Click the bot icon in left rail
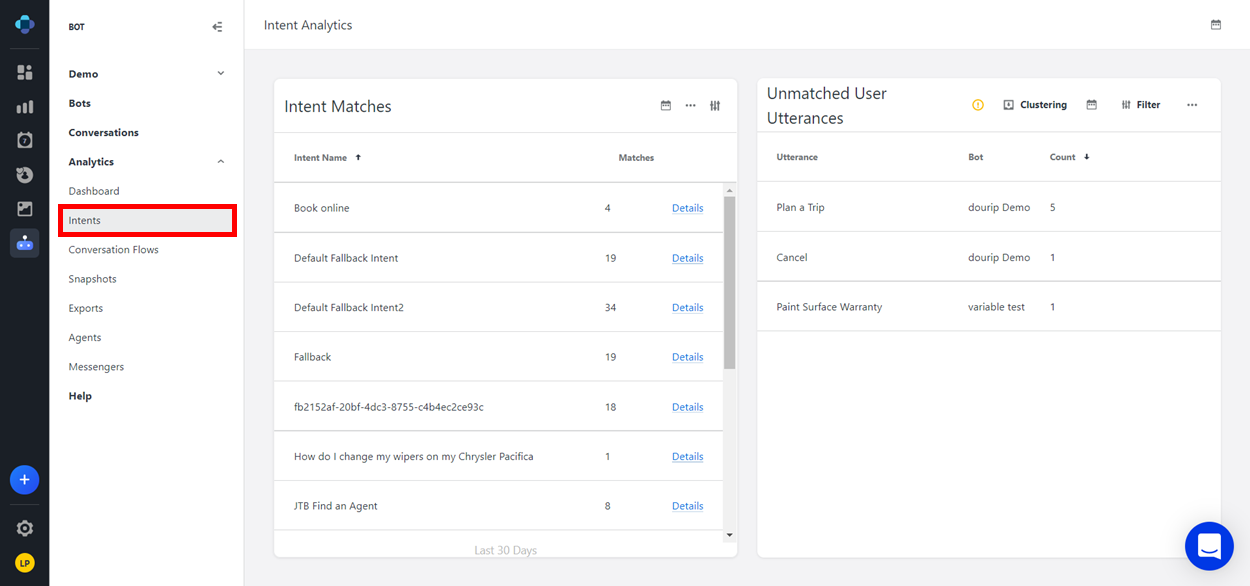The height and width of the screenshot is (586, 1250). click(x=25, y=243)
